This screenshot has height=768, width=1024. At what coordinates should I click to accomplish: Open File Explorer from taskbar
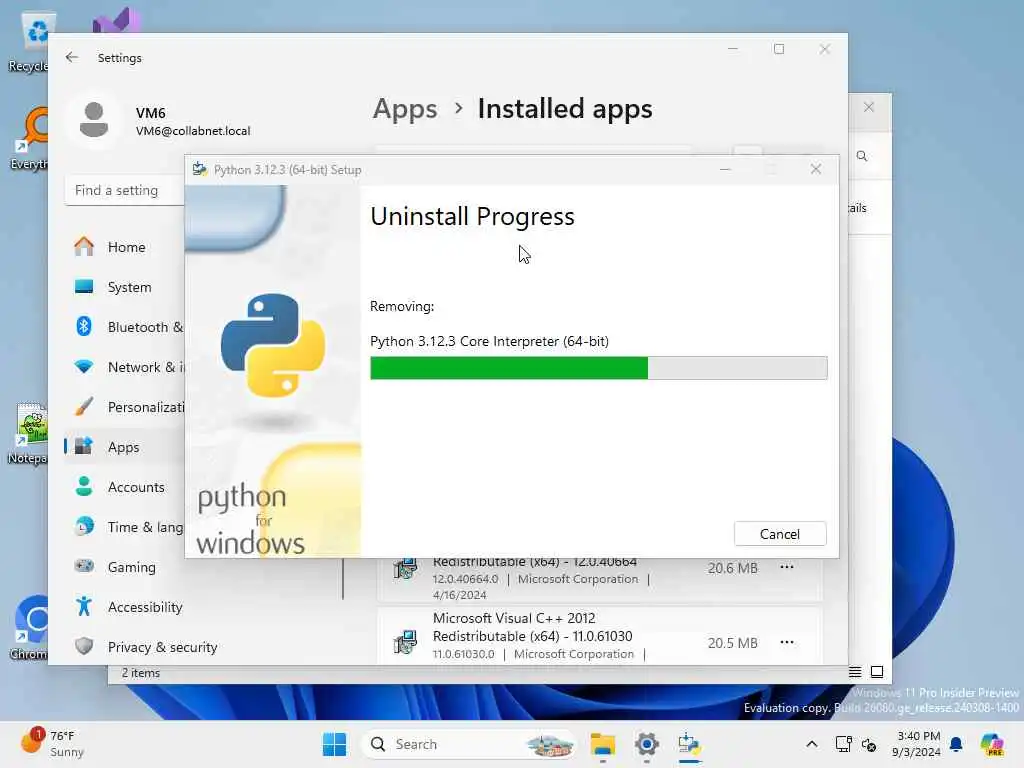coord(603,744)
